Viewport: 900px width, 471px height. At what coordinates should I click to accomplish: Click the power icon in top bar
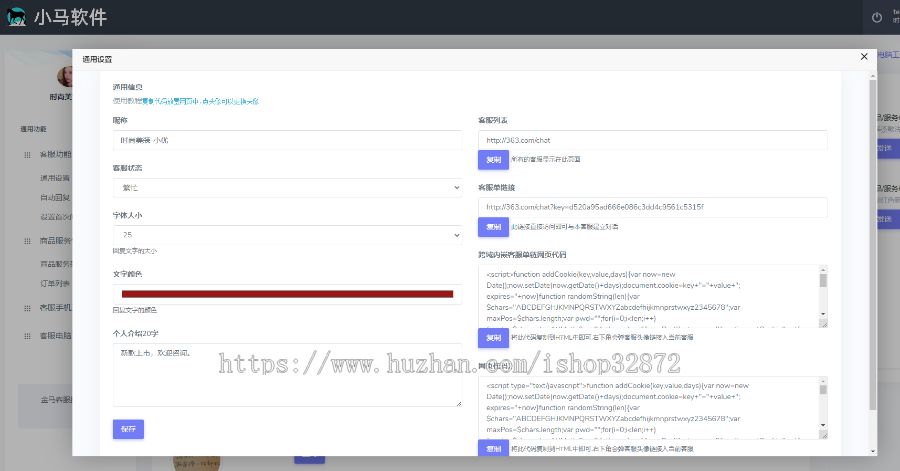coord(876,18)
